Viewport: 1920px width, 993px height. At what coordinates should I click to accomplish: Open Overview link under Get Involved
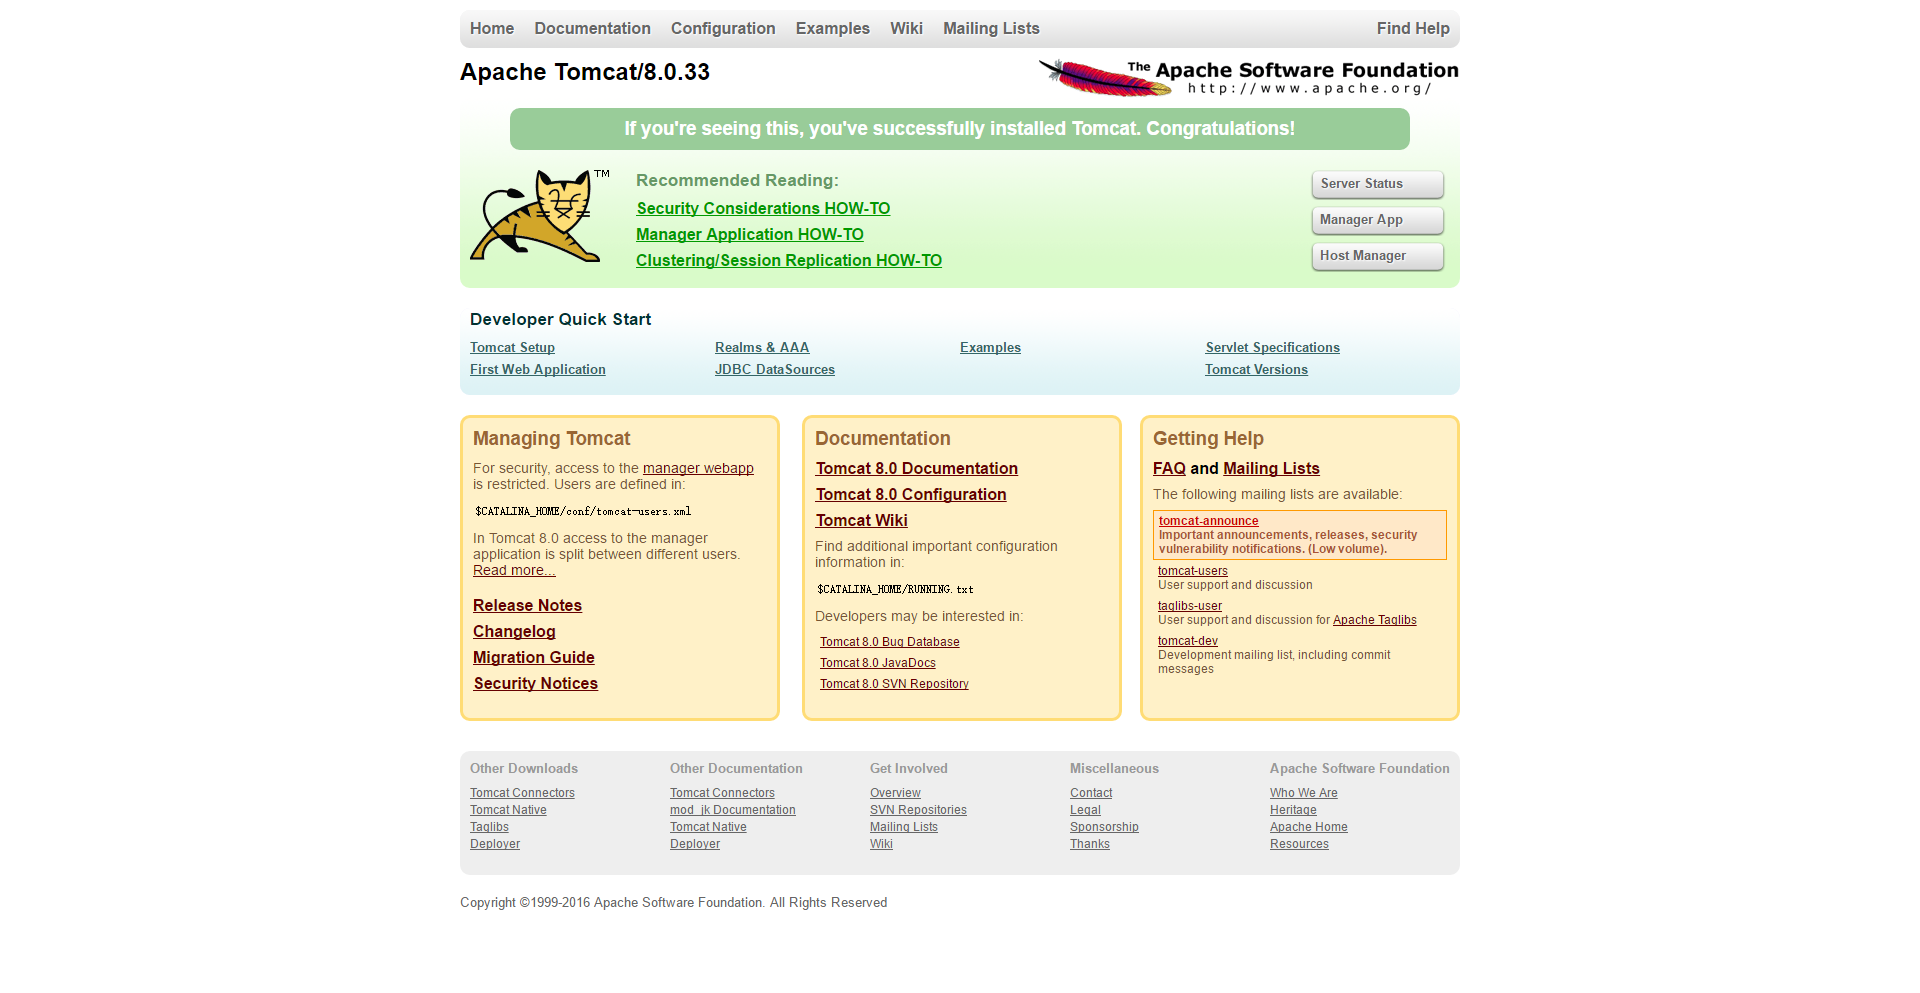[x=895, y=793]
